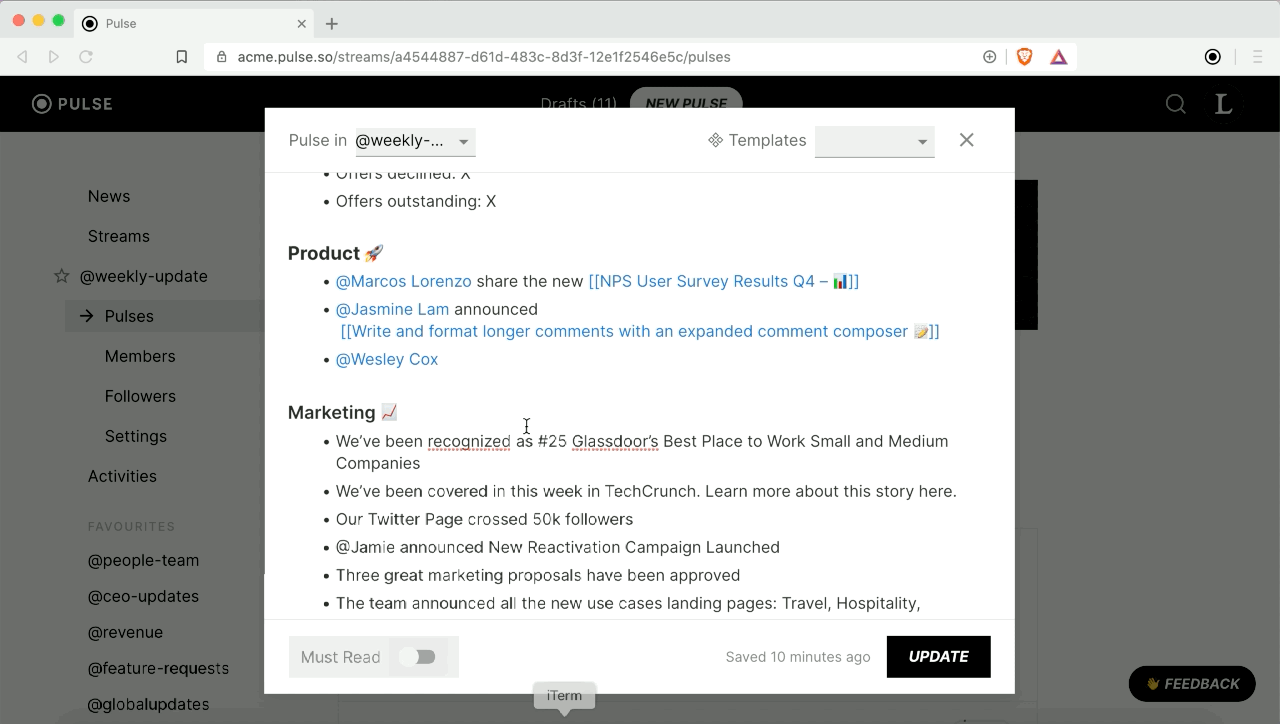
Task: Bookmark this page in the toolbar
Action: click(182, 57)
